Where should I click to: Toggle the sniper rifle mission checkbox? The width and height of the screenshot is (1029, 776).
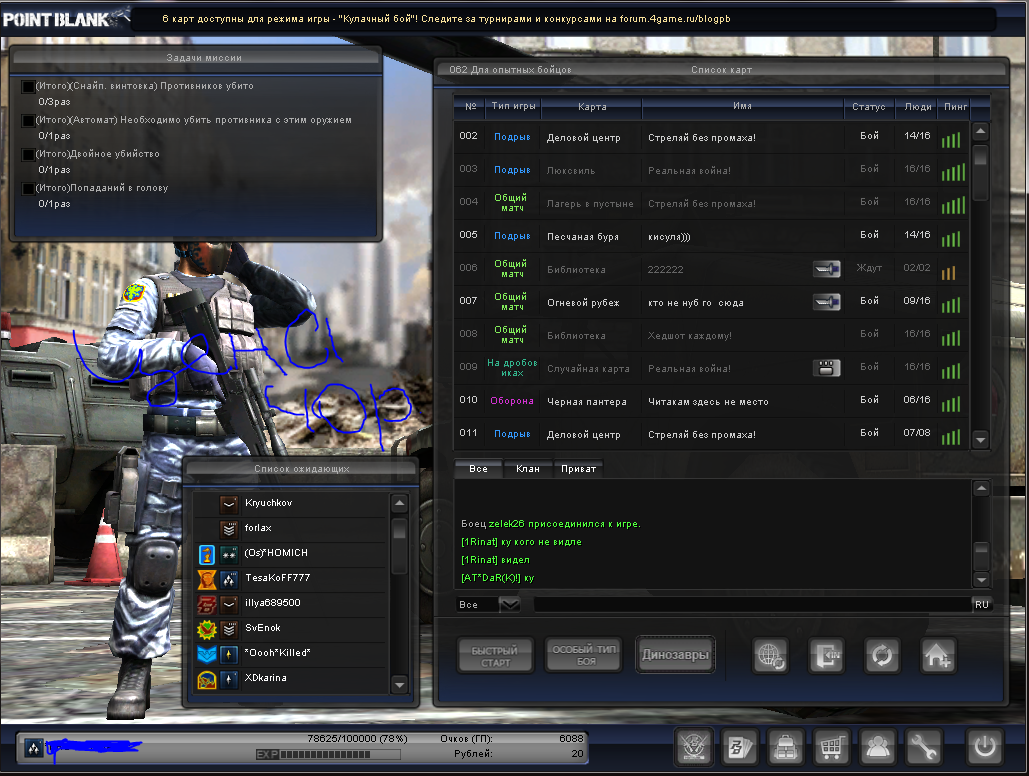(x=28, y=86)
